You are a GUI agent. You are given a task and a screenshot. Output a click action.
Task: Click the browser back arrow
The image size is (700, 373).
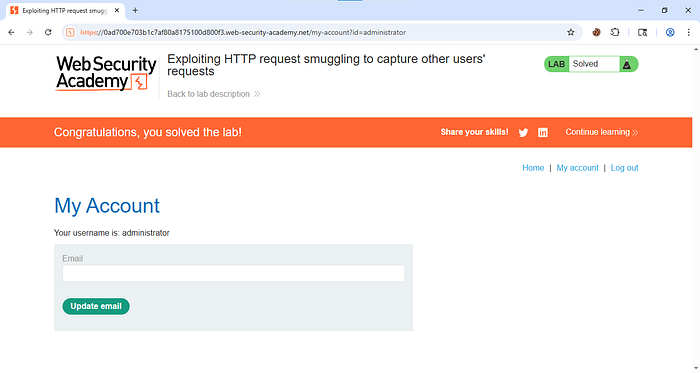click(12, 32)
